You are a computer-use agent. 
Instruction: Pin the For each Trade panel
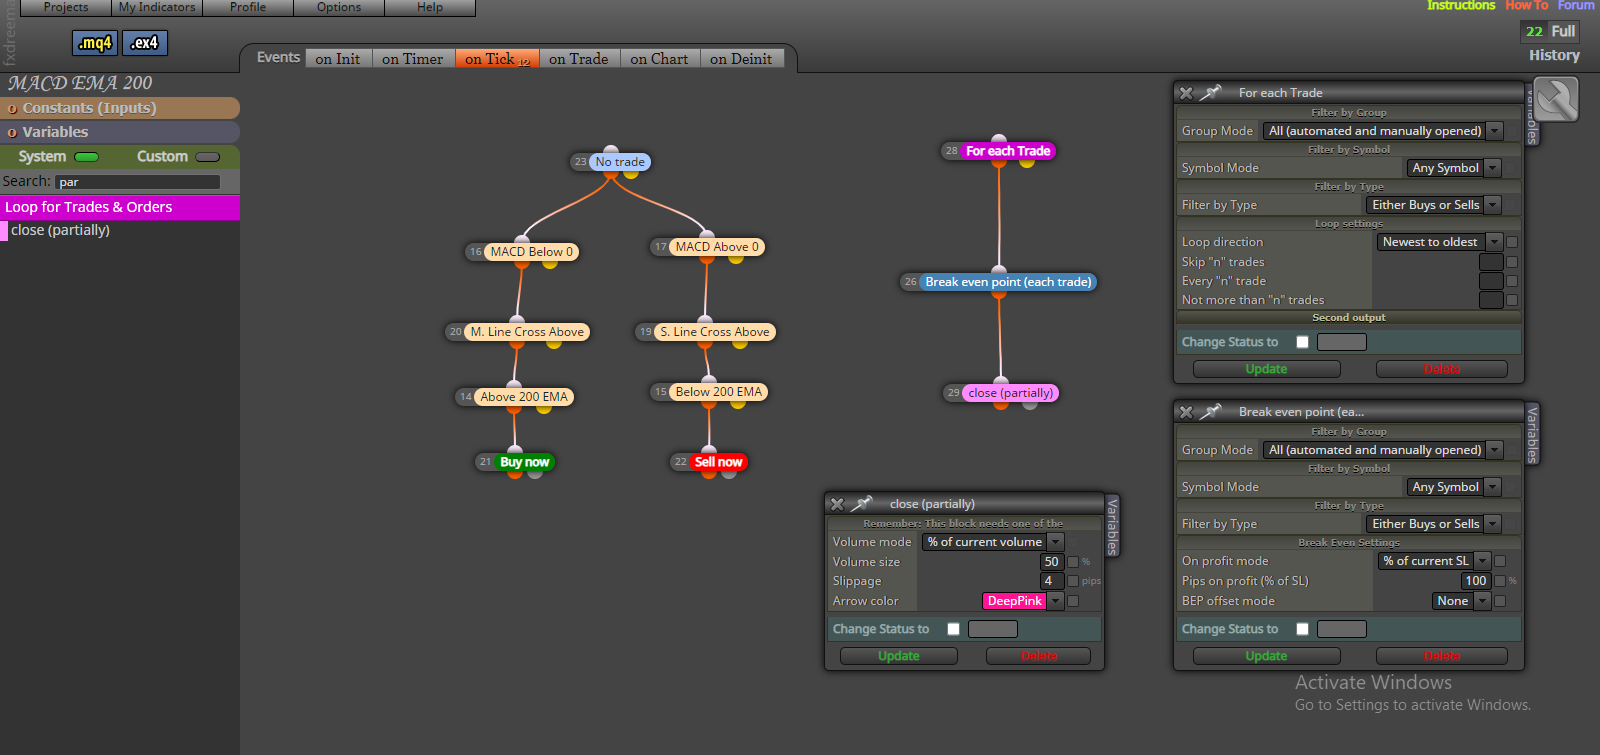tap(1211, 92)
